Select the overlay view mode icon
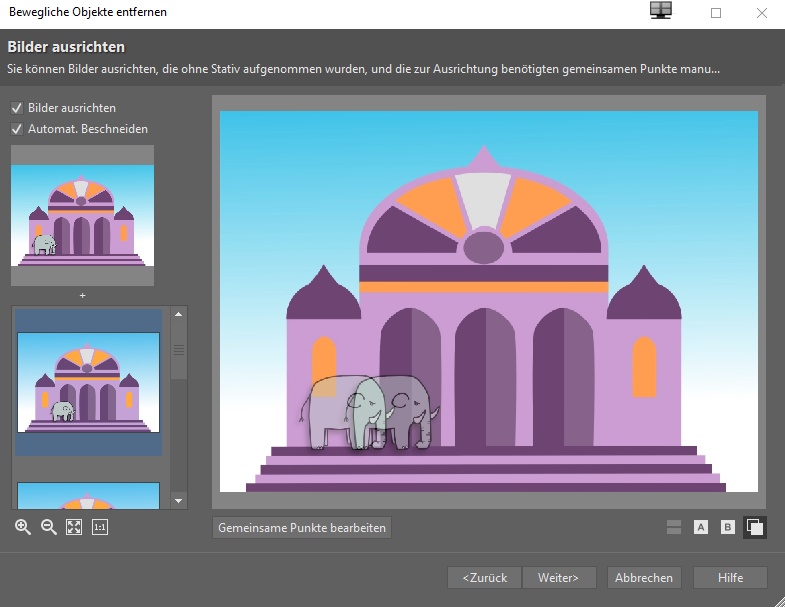 tap(755, 527)
